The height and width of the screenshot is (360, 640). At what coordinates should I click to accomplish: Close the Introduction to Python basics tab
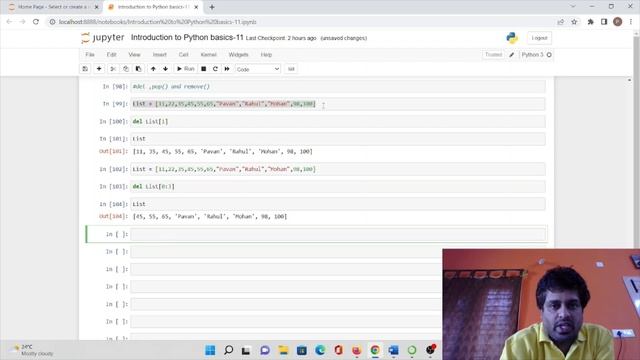(x=196, y=7)
